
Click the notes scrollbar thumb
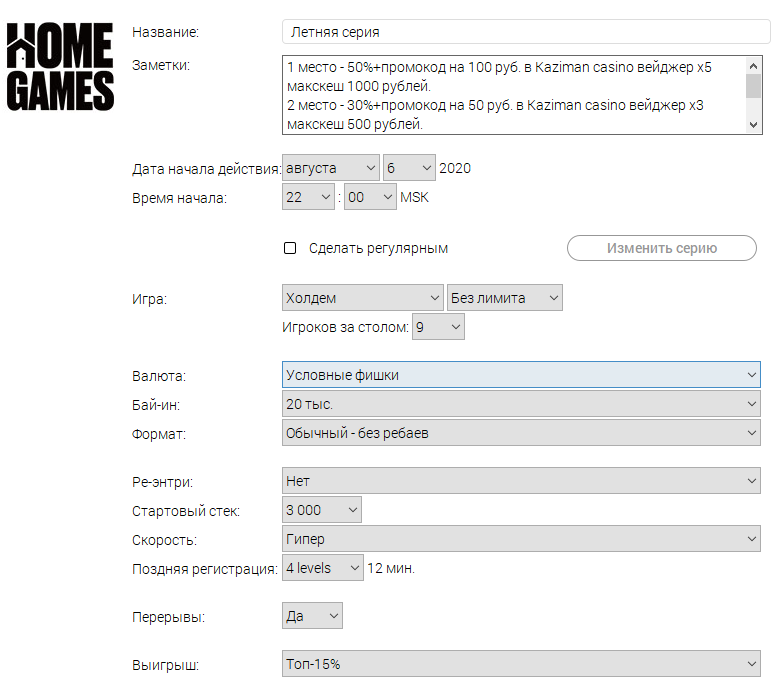753,86
